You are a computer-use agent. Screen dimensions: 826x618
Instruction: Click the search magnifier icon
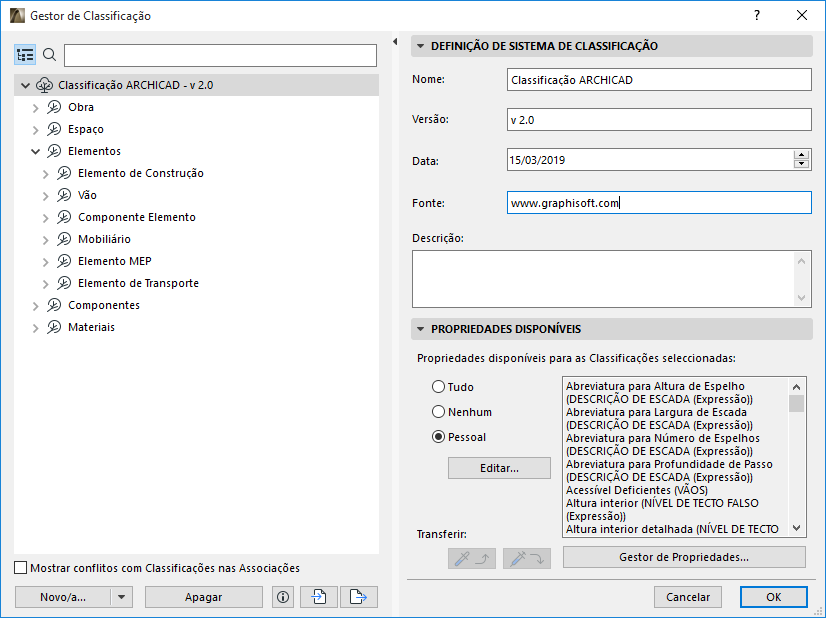(49, 55)
